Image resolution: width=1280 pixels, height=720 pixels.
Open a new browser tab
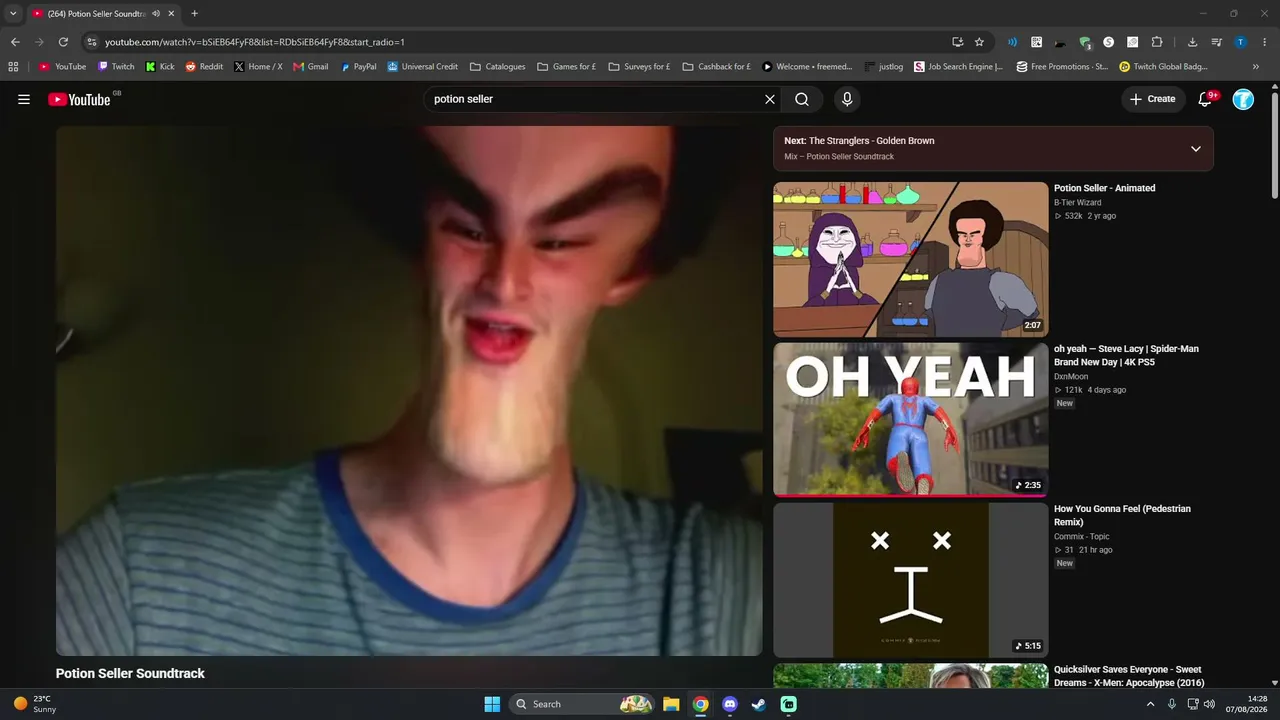tap(194, 14)
